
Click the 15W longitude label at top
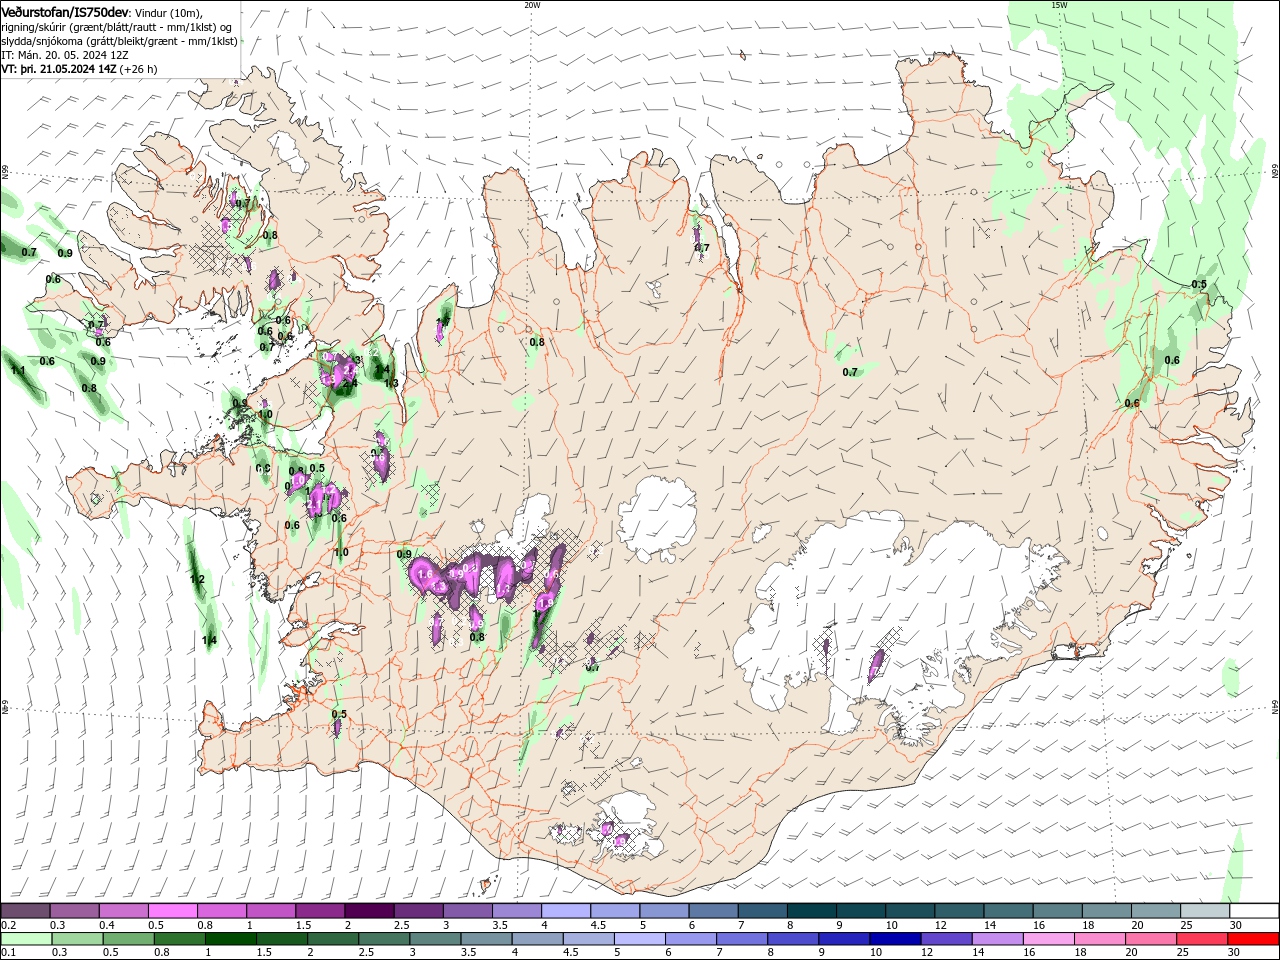[x=1059, y=4]
